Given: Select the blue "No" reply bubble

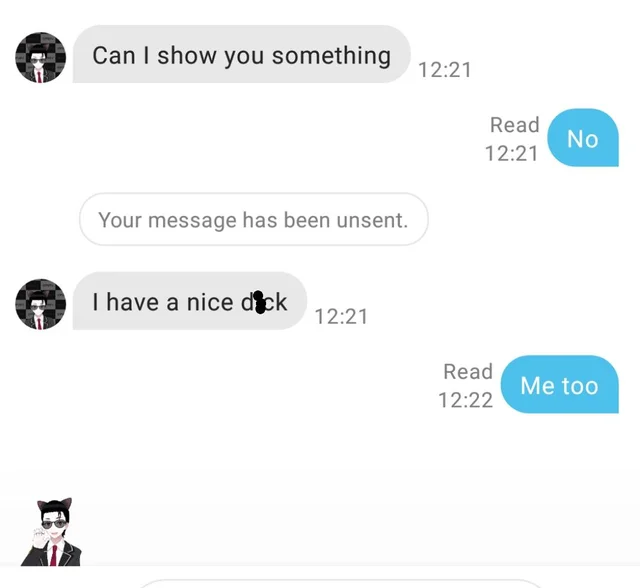Looking at the screenshot, I should tap(583, 138).
